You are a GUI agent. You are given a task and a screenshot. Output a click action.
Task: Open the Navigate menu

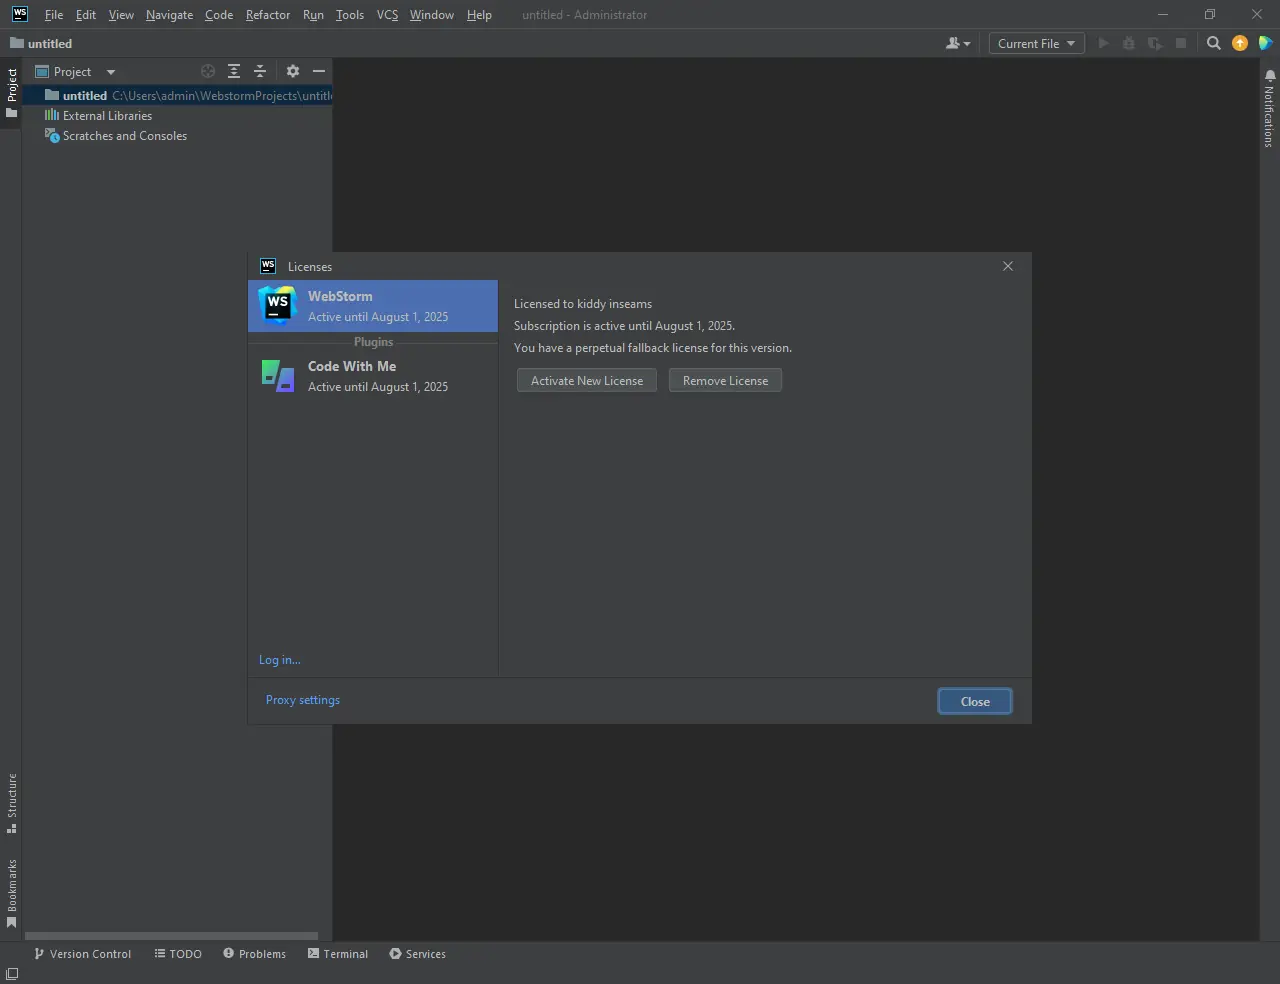[x=169, y=15]
